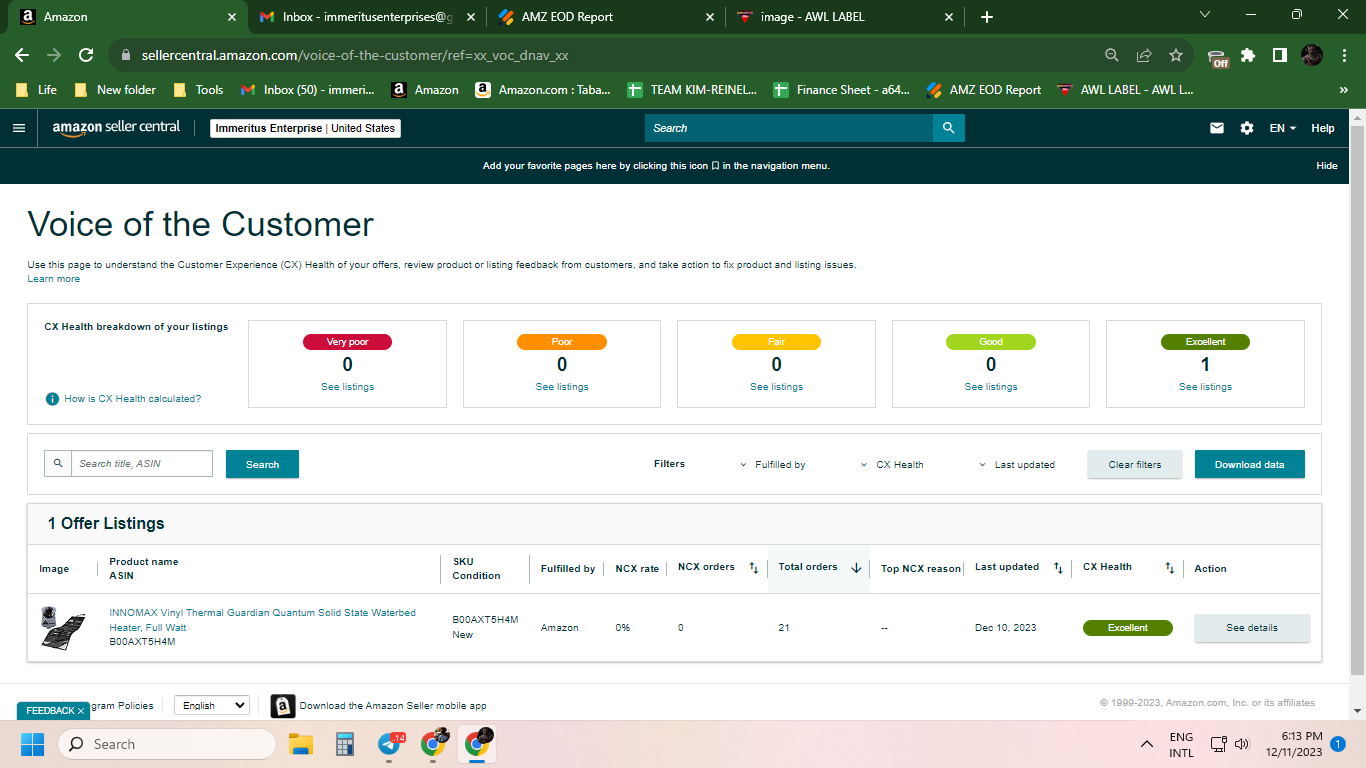Click the Download data button
Screen dimensions: 1366x768
tap(1250, 464)
